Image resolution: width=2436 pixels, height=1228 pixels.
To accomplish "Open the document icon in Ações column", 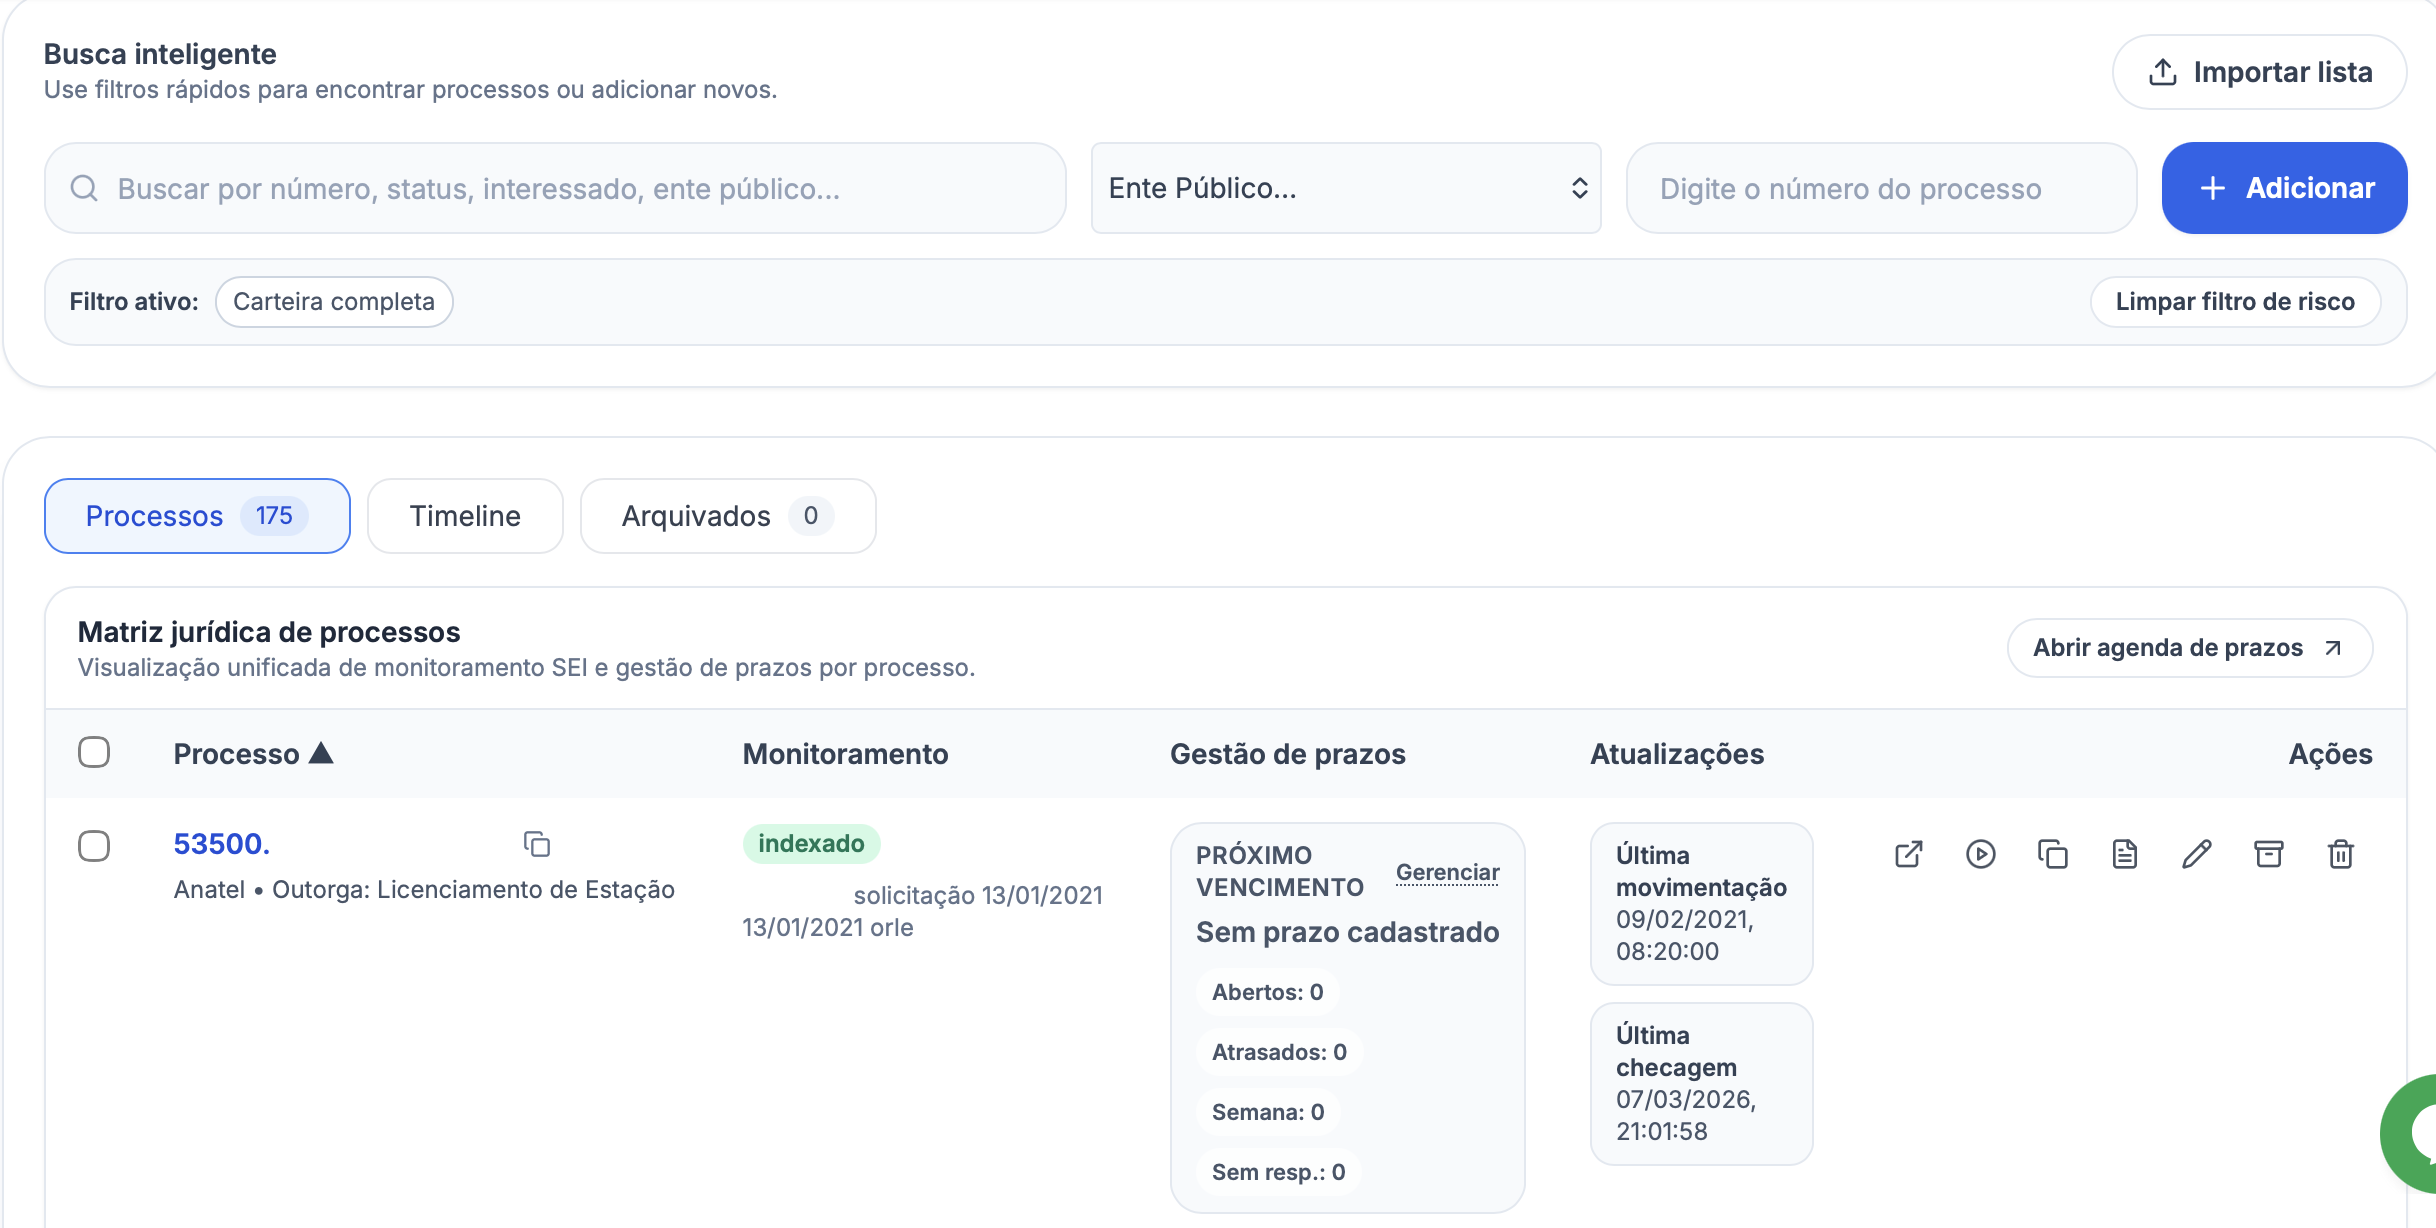I will coord(2124,854).
